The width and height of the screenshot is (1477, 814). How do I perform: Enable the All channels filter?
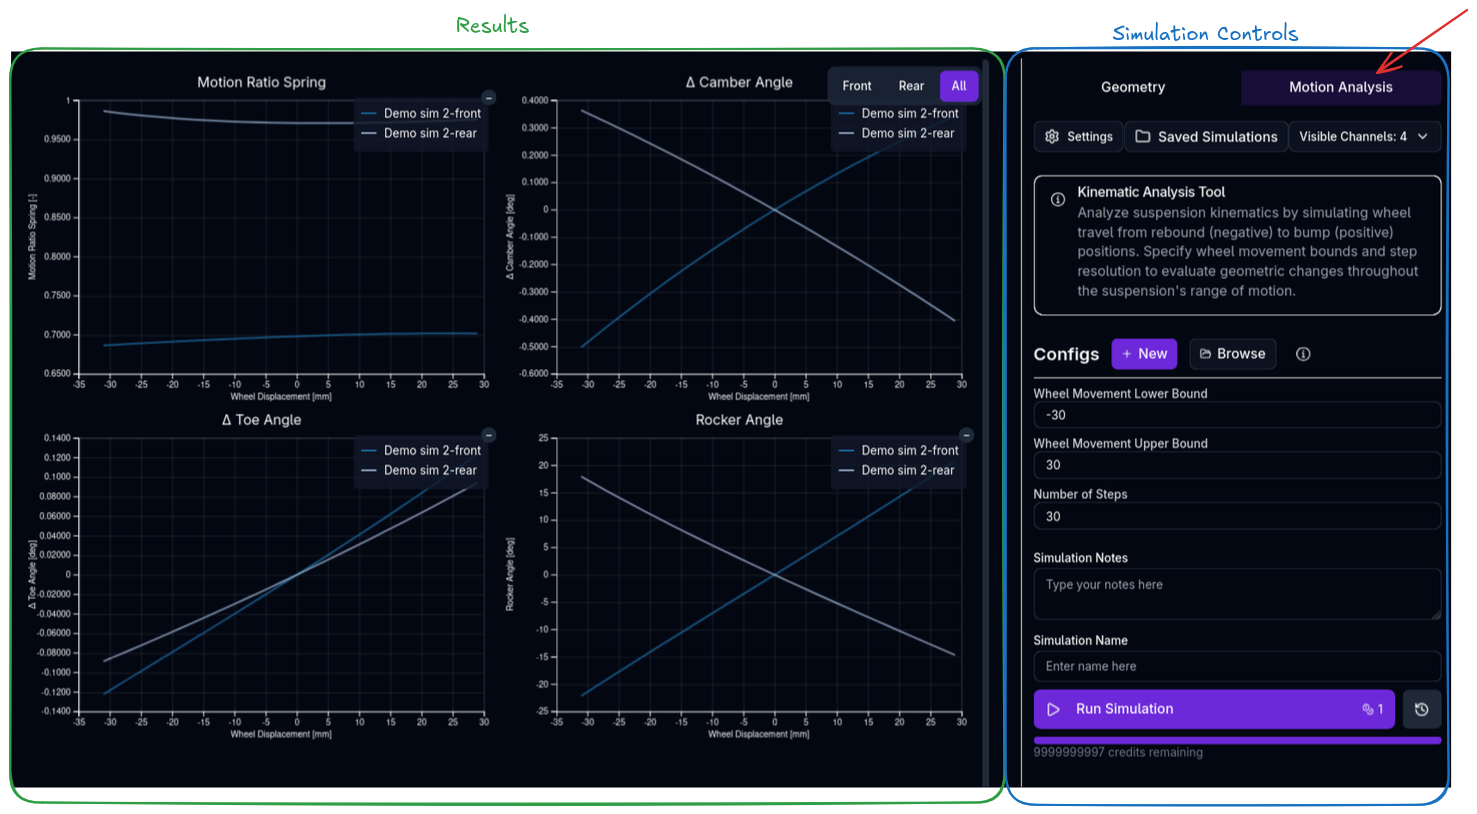point(959,86)
